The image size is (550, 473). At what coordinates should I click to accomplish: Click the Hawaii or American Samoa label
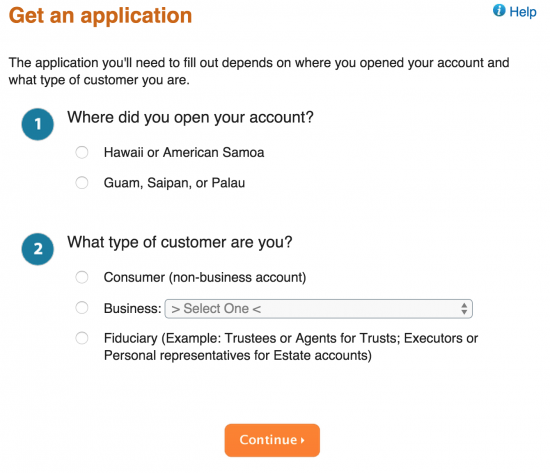click(x=184, y=153)
